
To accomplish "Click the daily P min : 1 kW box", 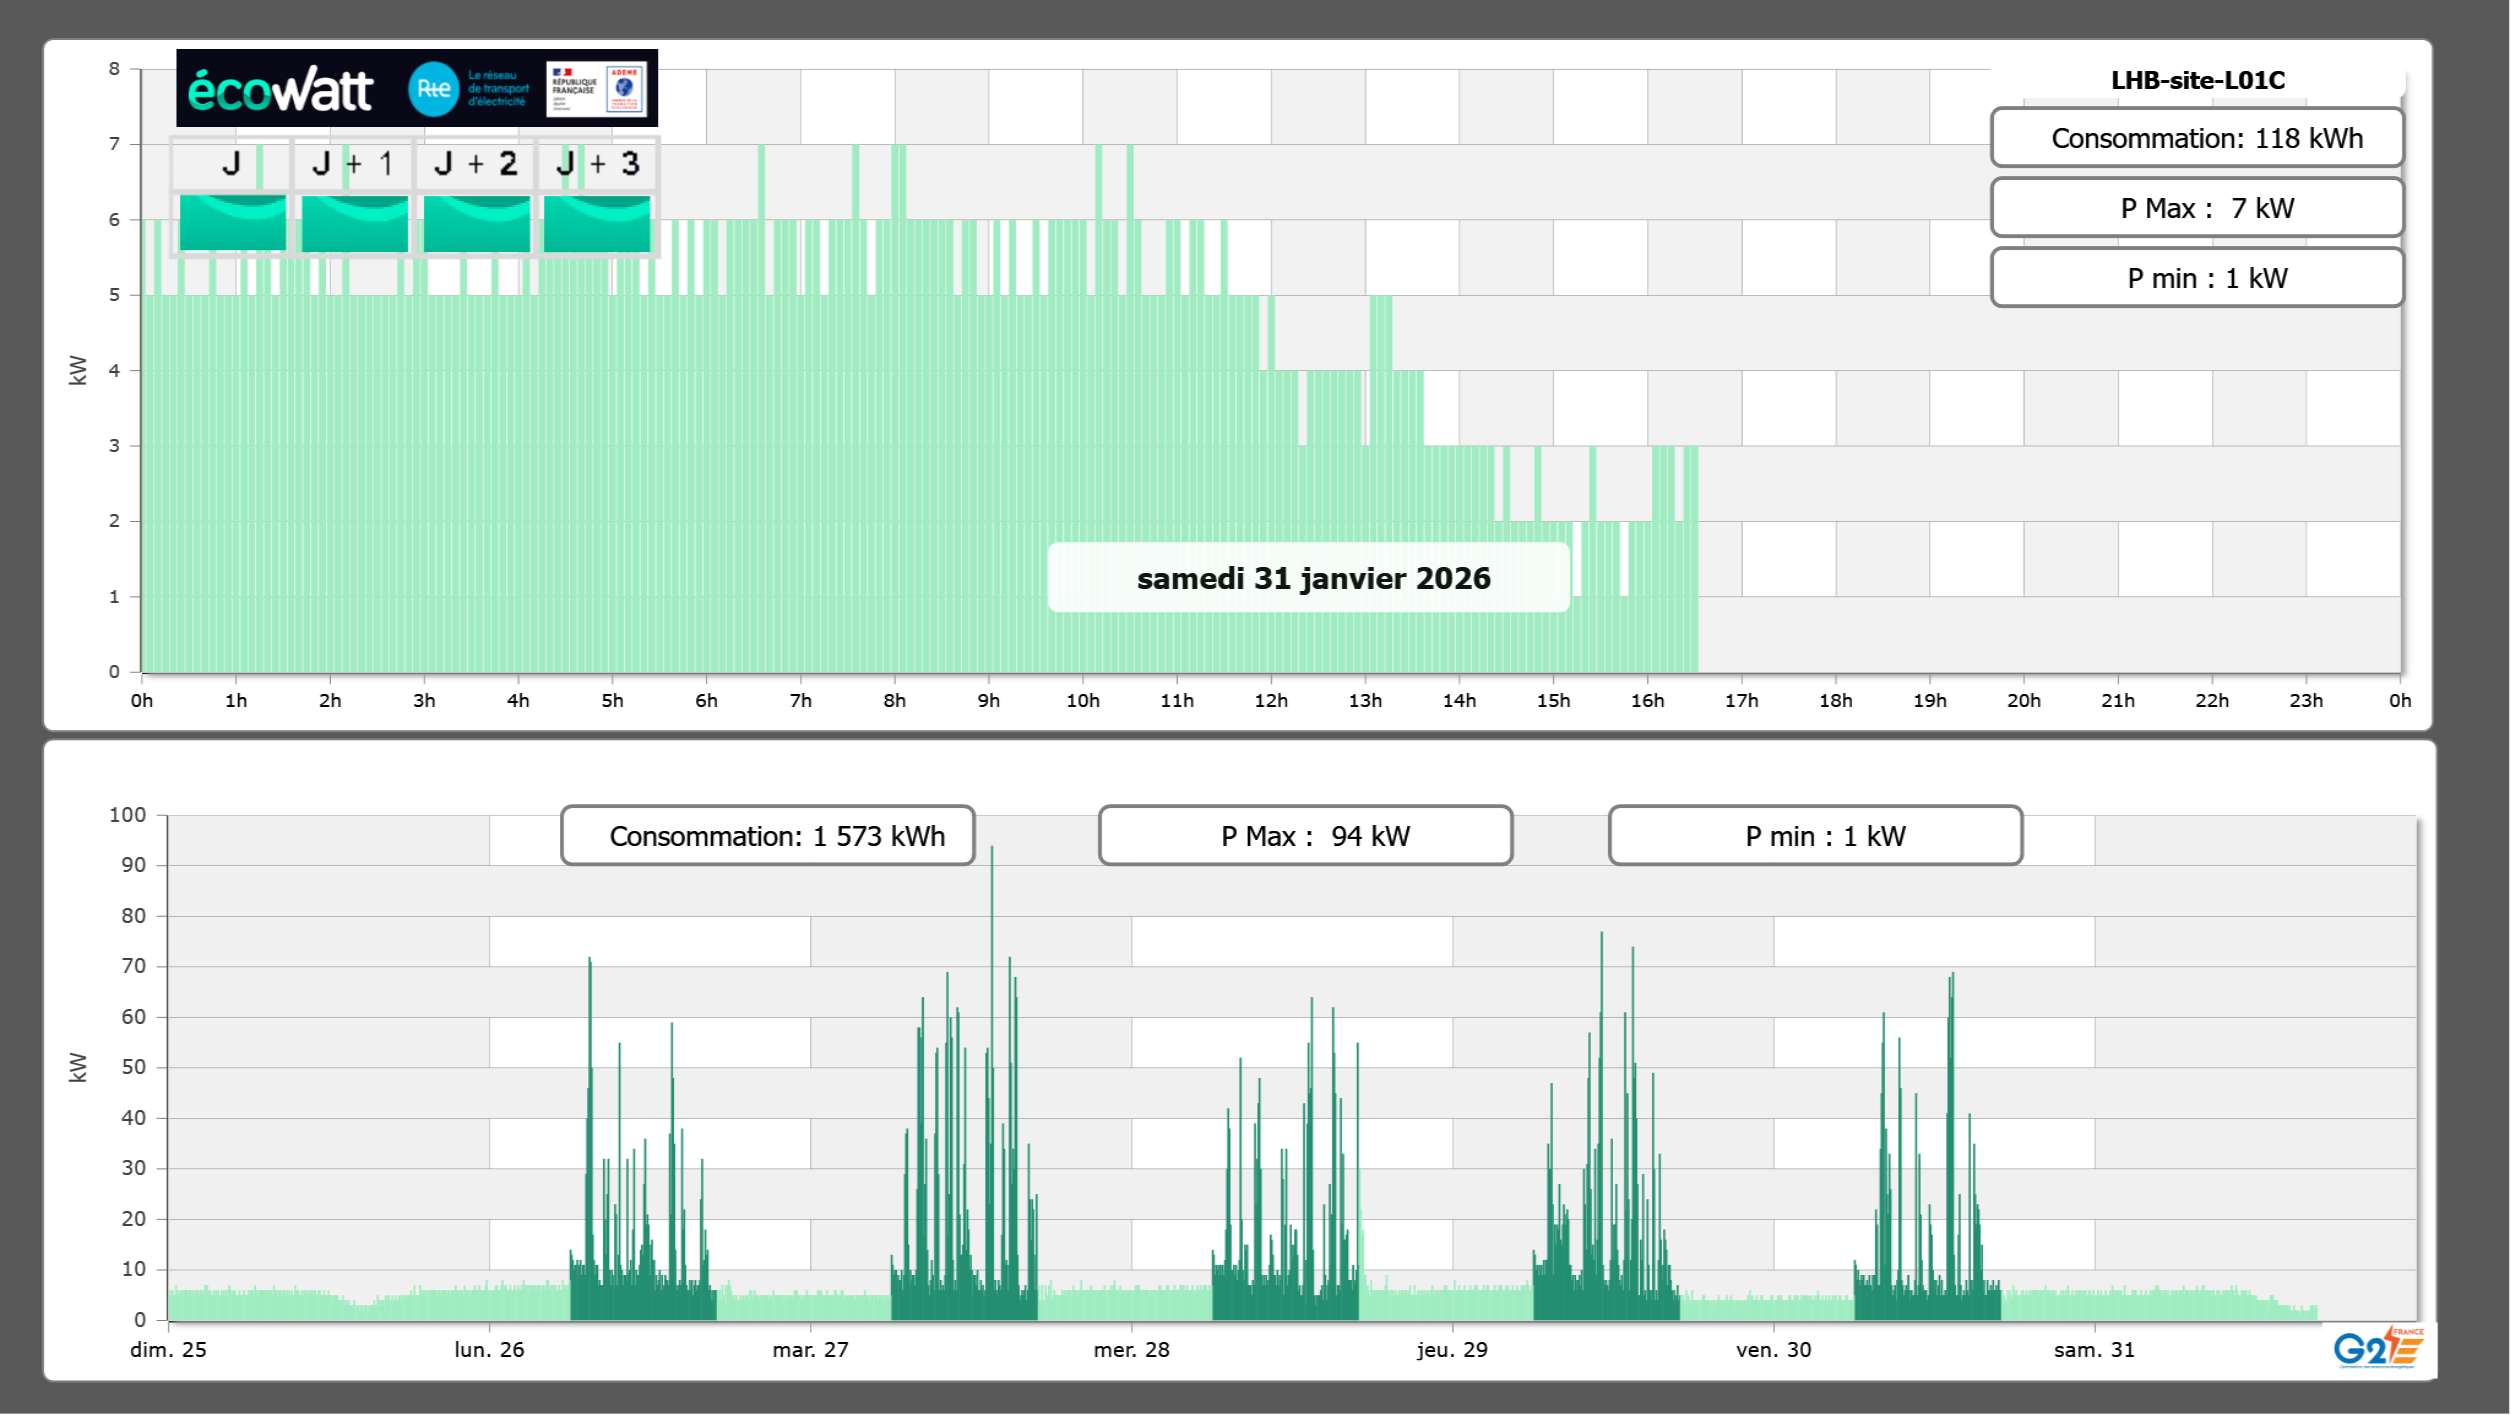I will click(2196, 278).
